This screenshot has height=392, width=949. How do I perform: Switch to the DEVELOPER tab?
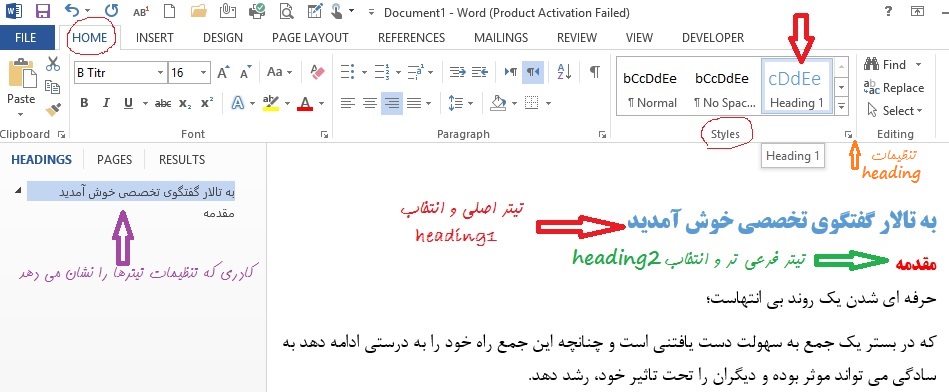(713, 38)
